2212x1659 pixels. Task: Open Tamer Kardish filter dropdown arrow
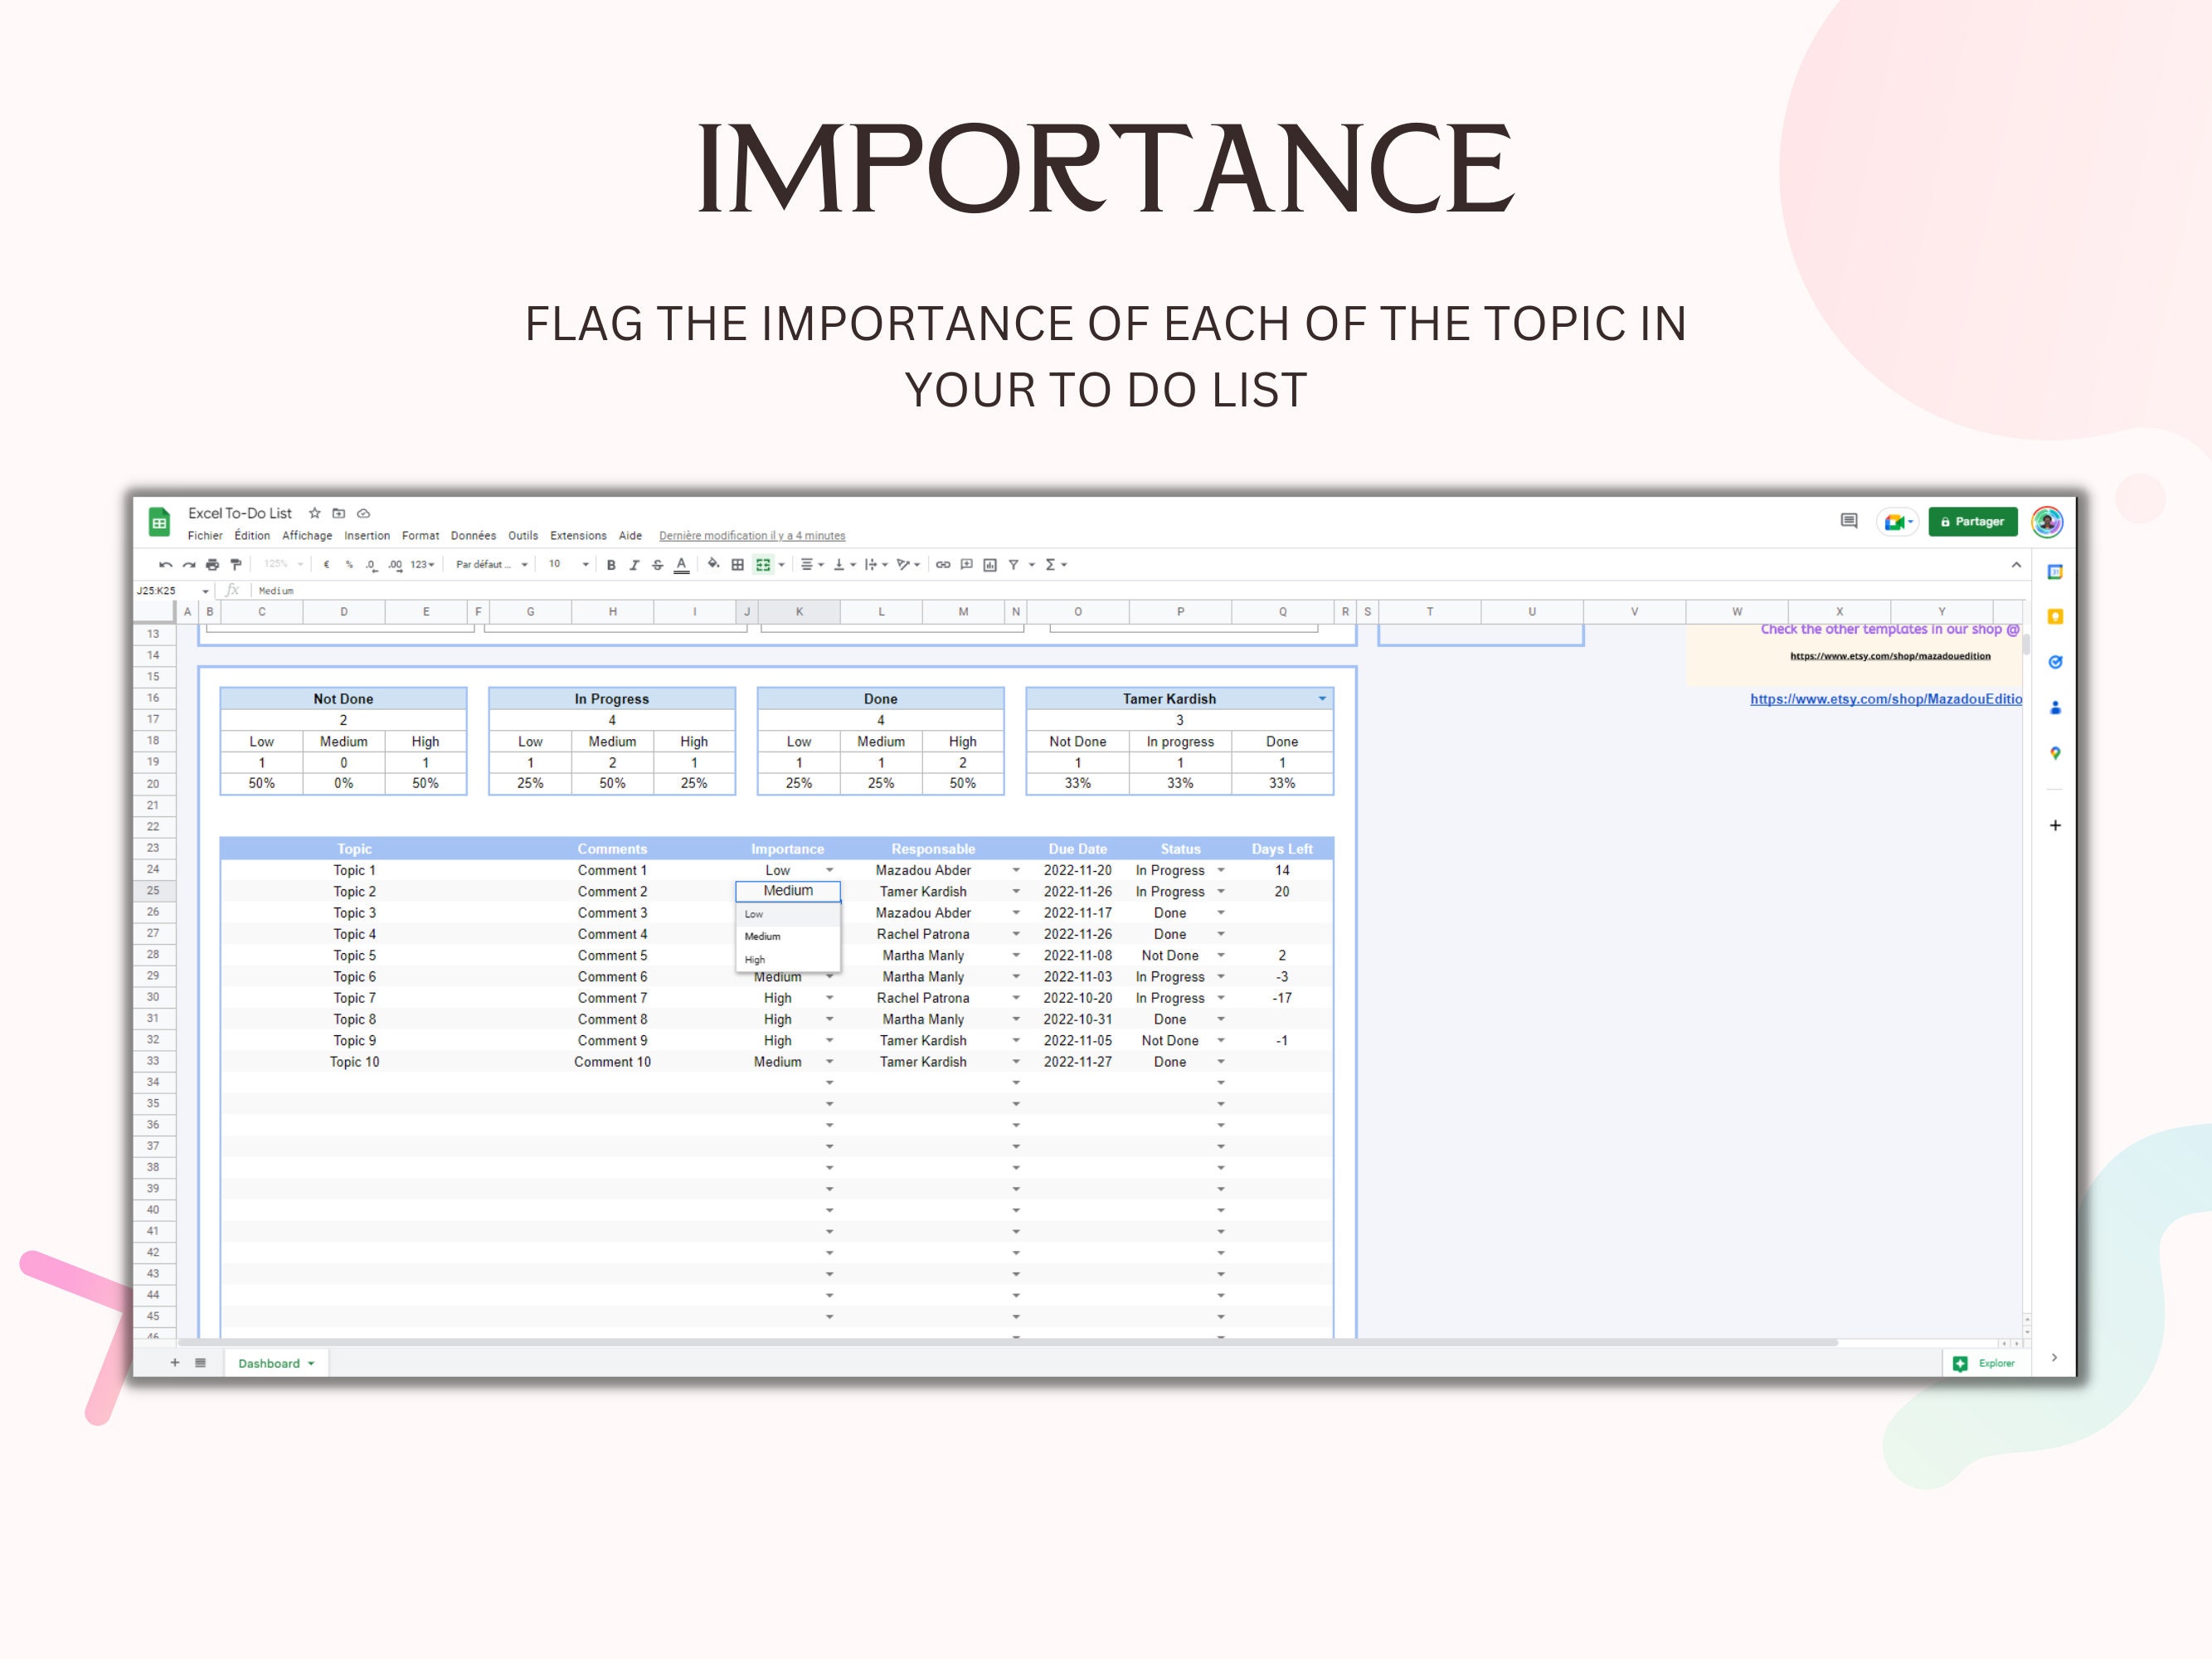coord(1322,699)
